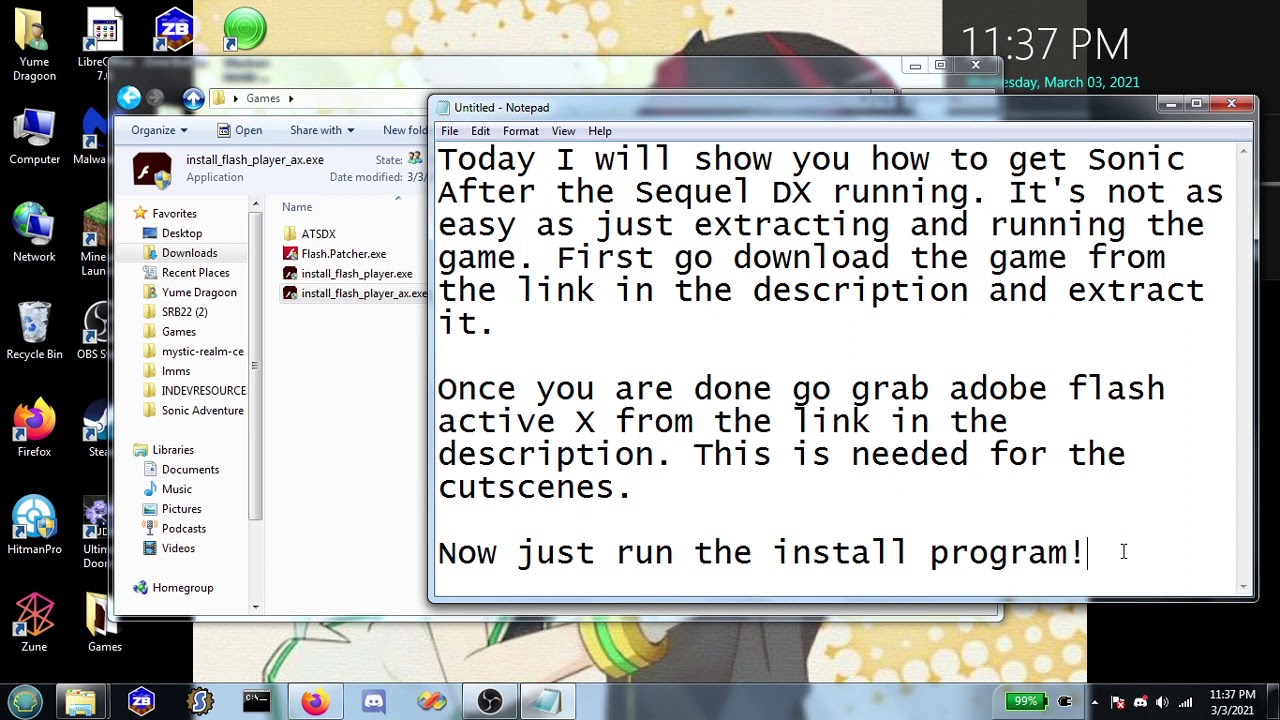The image size is (1280, 720).
Task: Click the battery 99% indicator
Action: coord(1026,701)
